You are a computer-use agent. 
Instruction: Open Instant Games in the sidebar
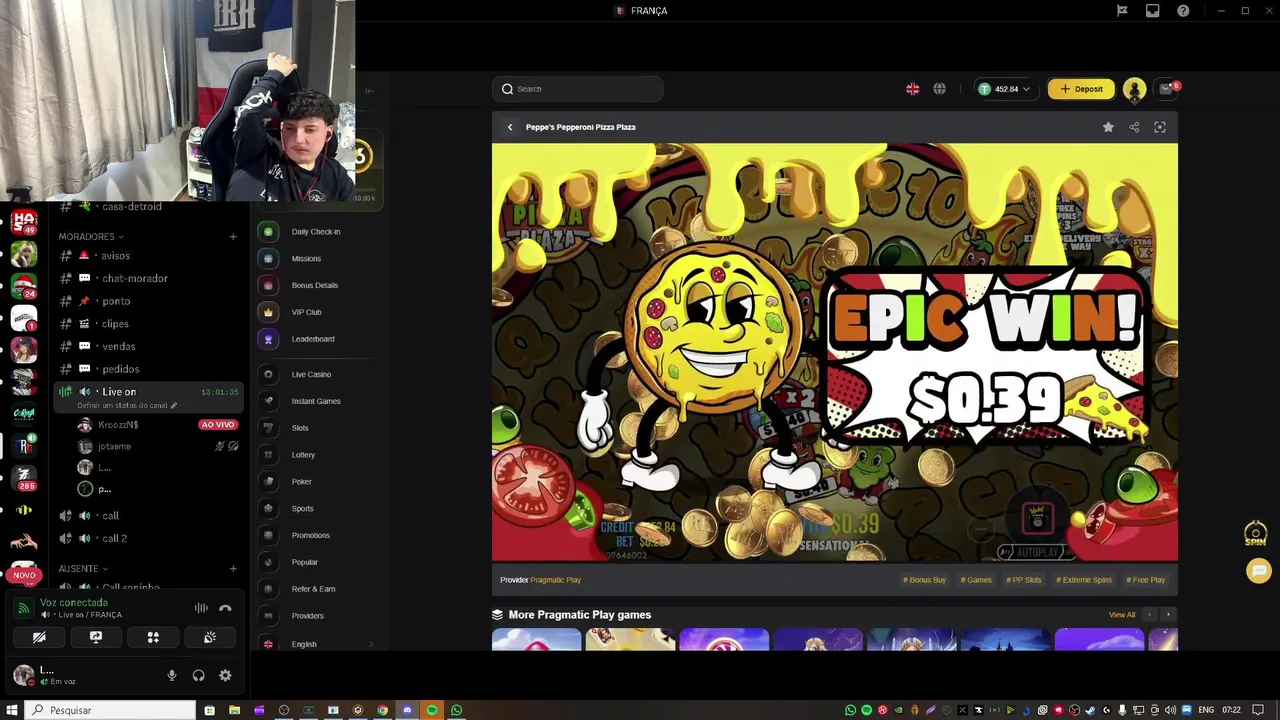coord(317,401)
